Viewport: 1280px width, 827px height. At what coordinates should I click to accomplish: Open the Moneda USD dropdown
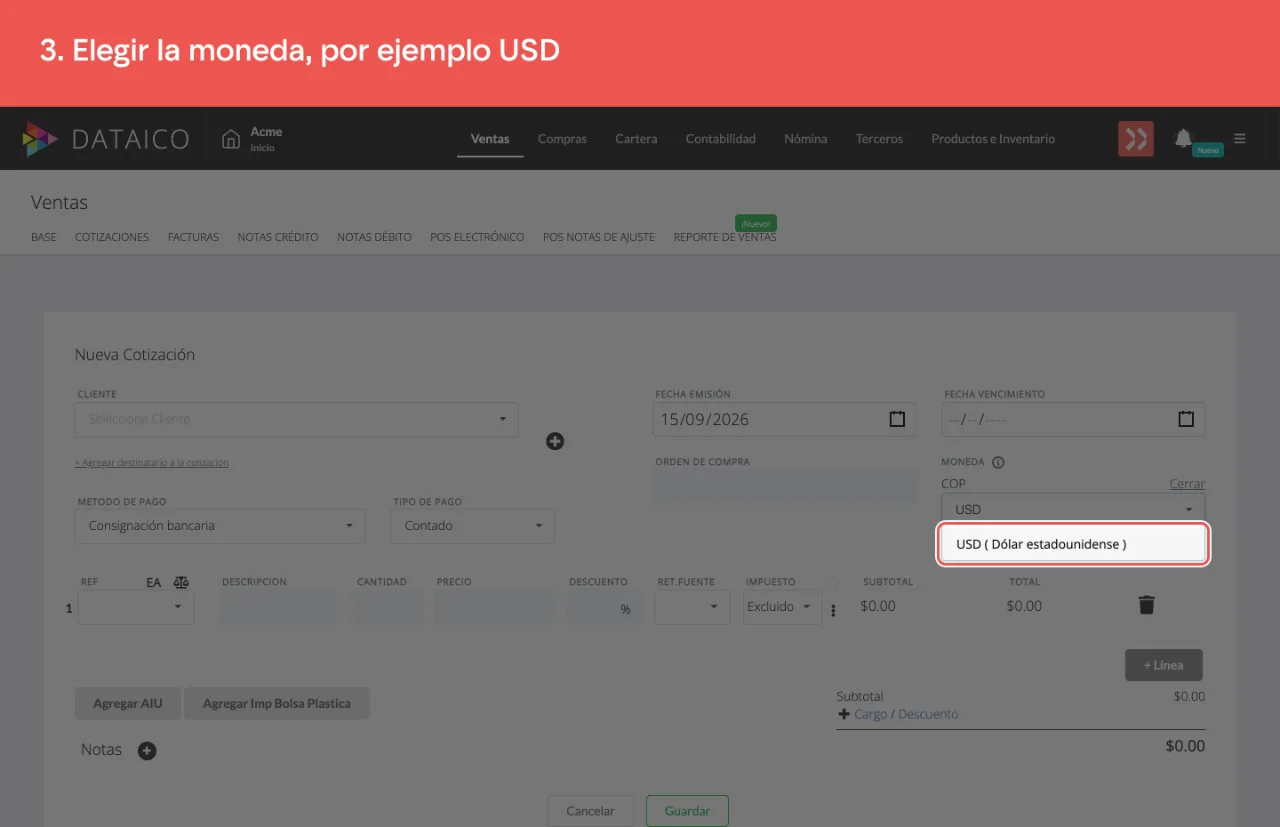point(1073,509)
